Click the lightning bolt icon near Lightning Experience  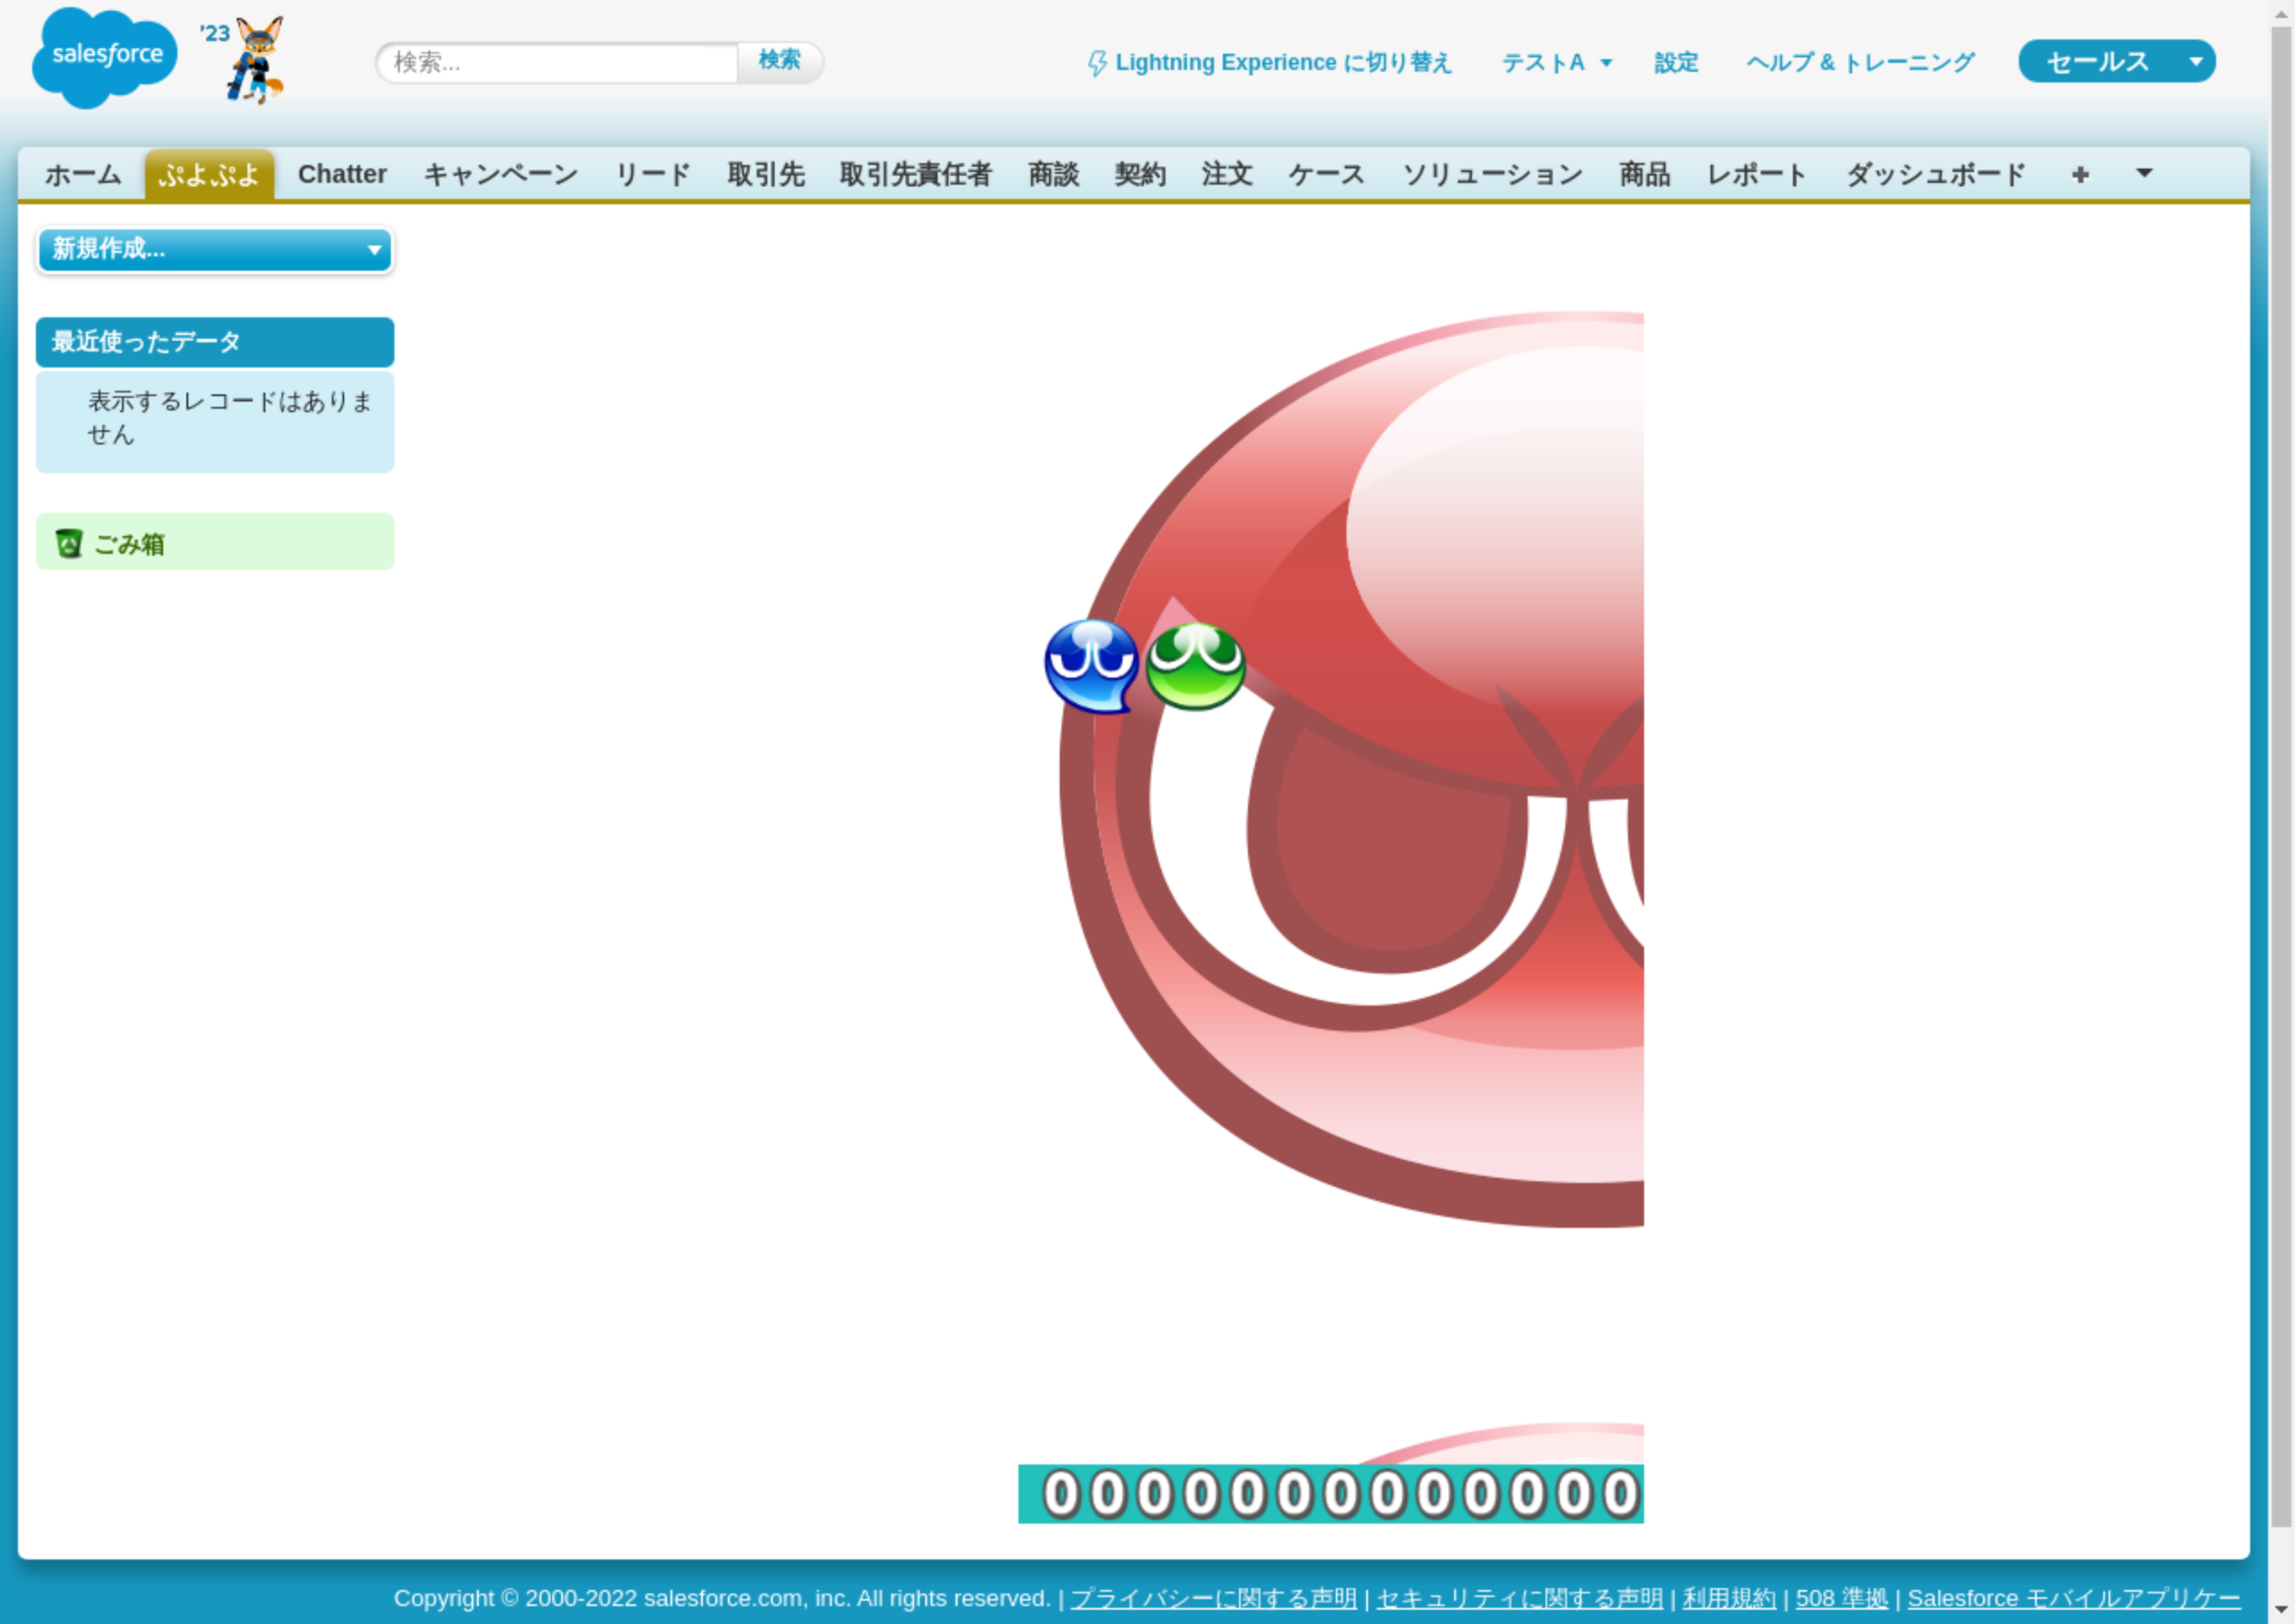pos(1097,63)
